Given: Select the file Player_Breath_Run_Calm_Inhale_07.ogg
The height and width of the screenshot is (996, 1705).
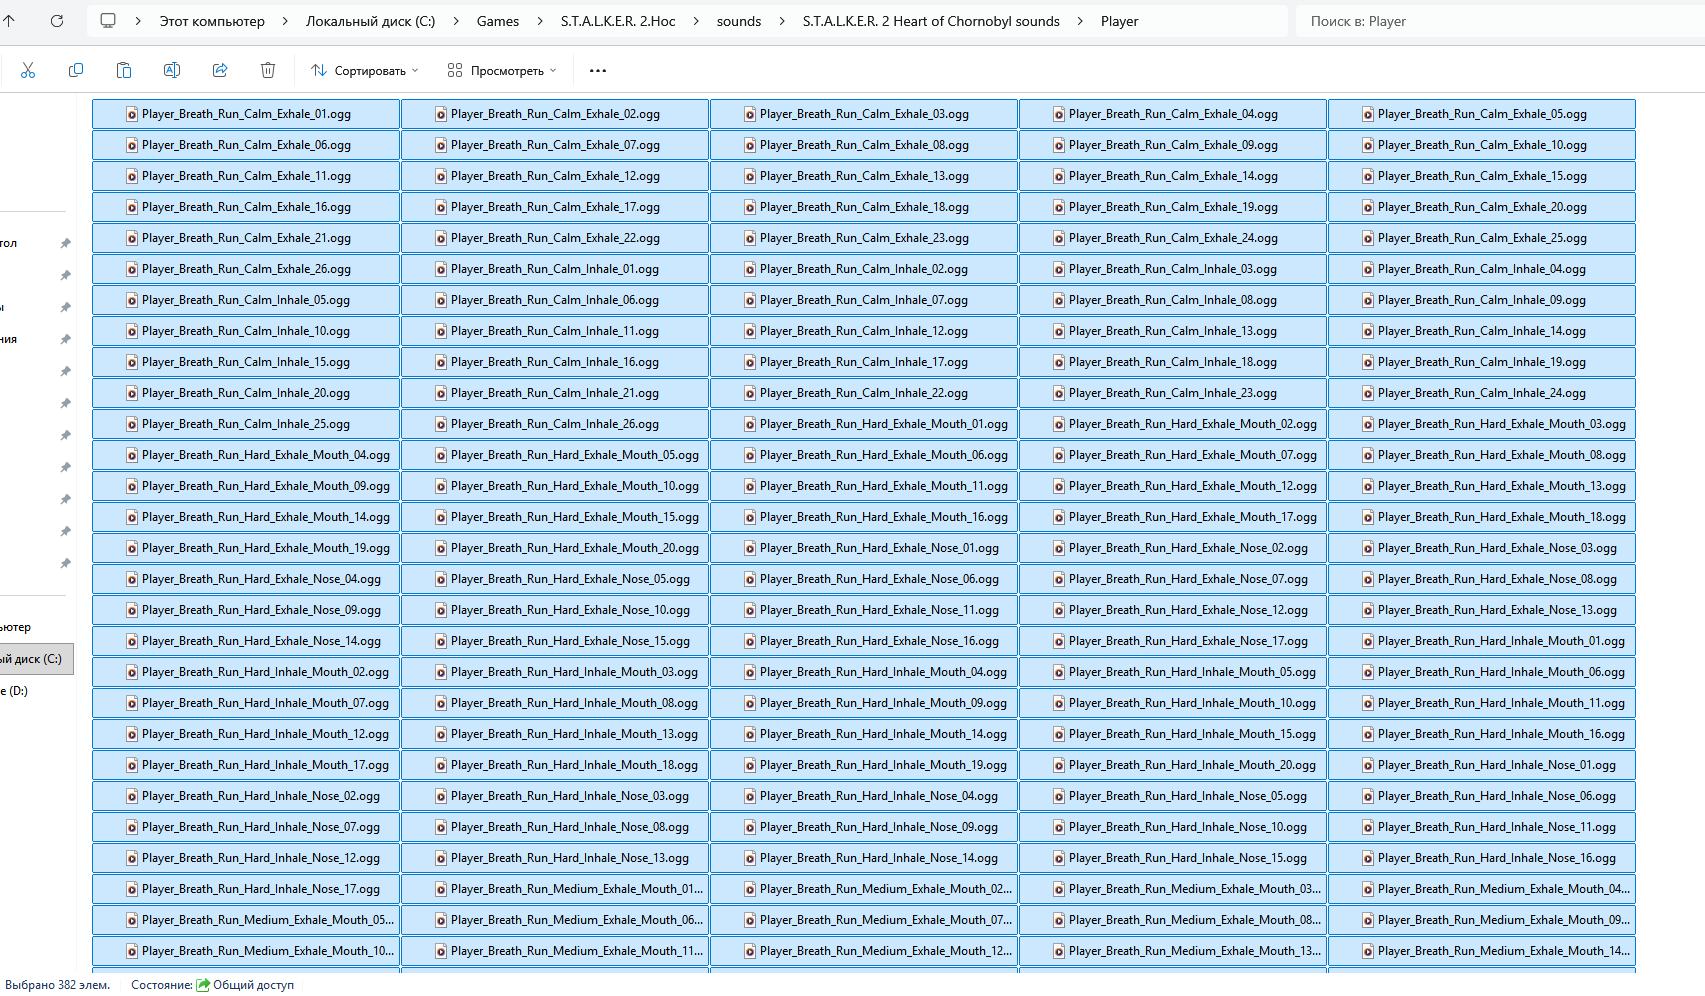Looking at the screenshot, I should point(864,300).
